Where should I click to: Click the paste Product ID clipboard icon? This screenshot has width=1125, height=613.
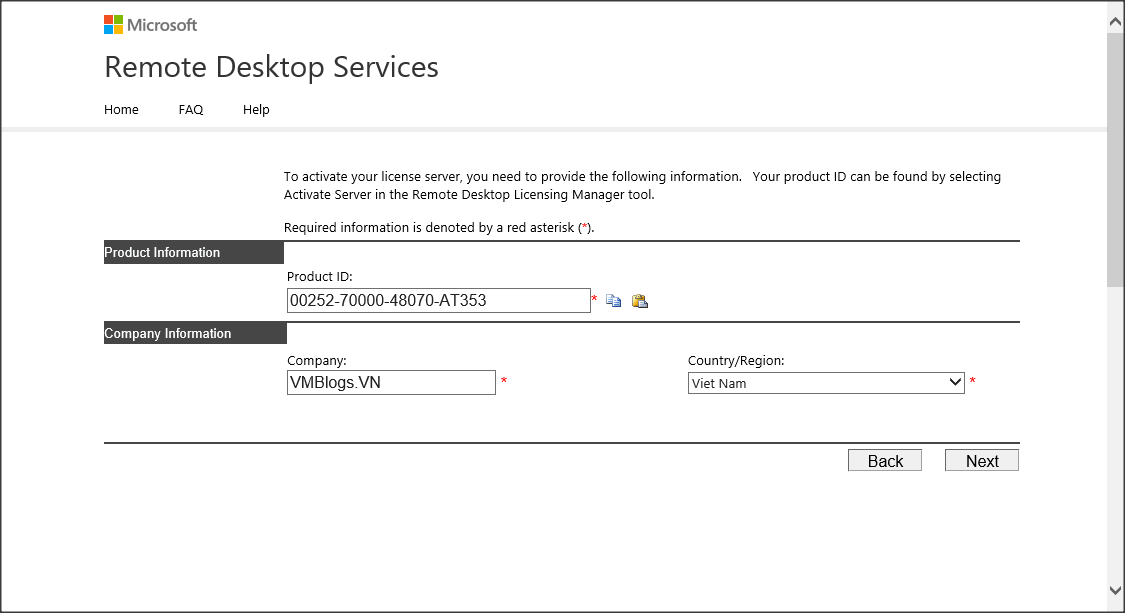click(640, 301)
